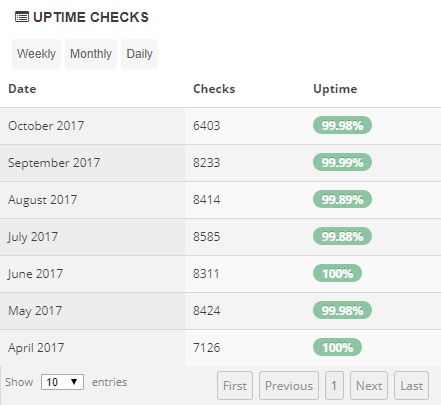Viewport: 441px width, 405px height.
Task: Jump to the Last page
Action: [x=412, y=386]
